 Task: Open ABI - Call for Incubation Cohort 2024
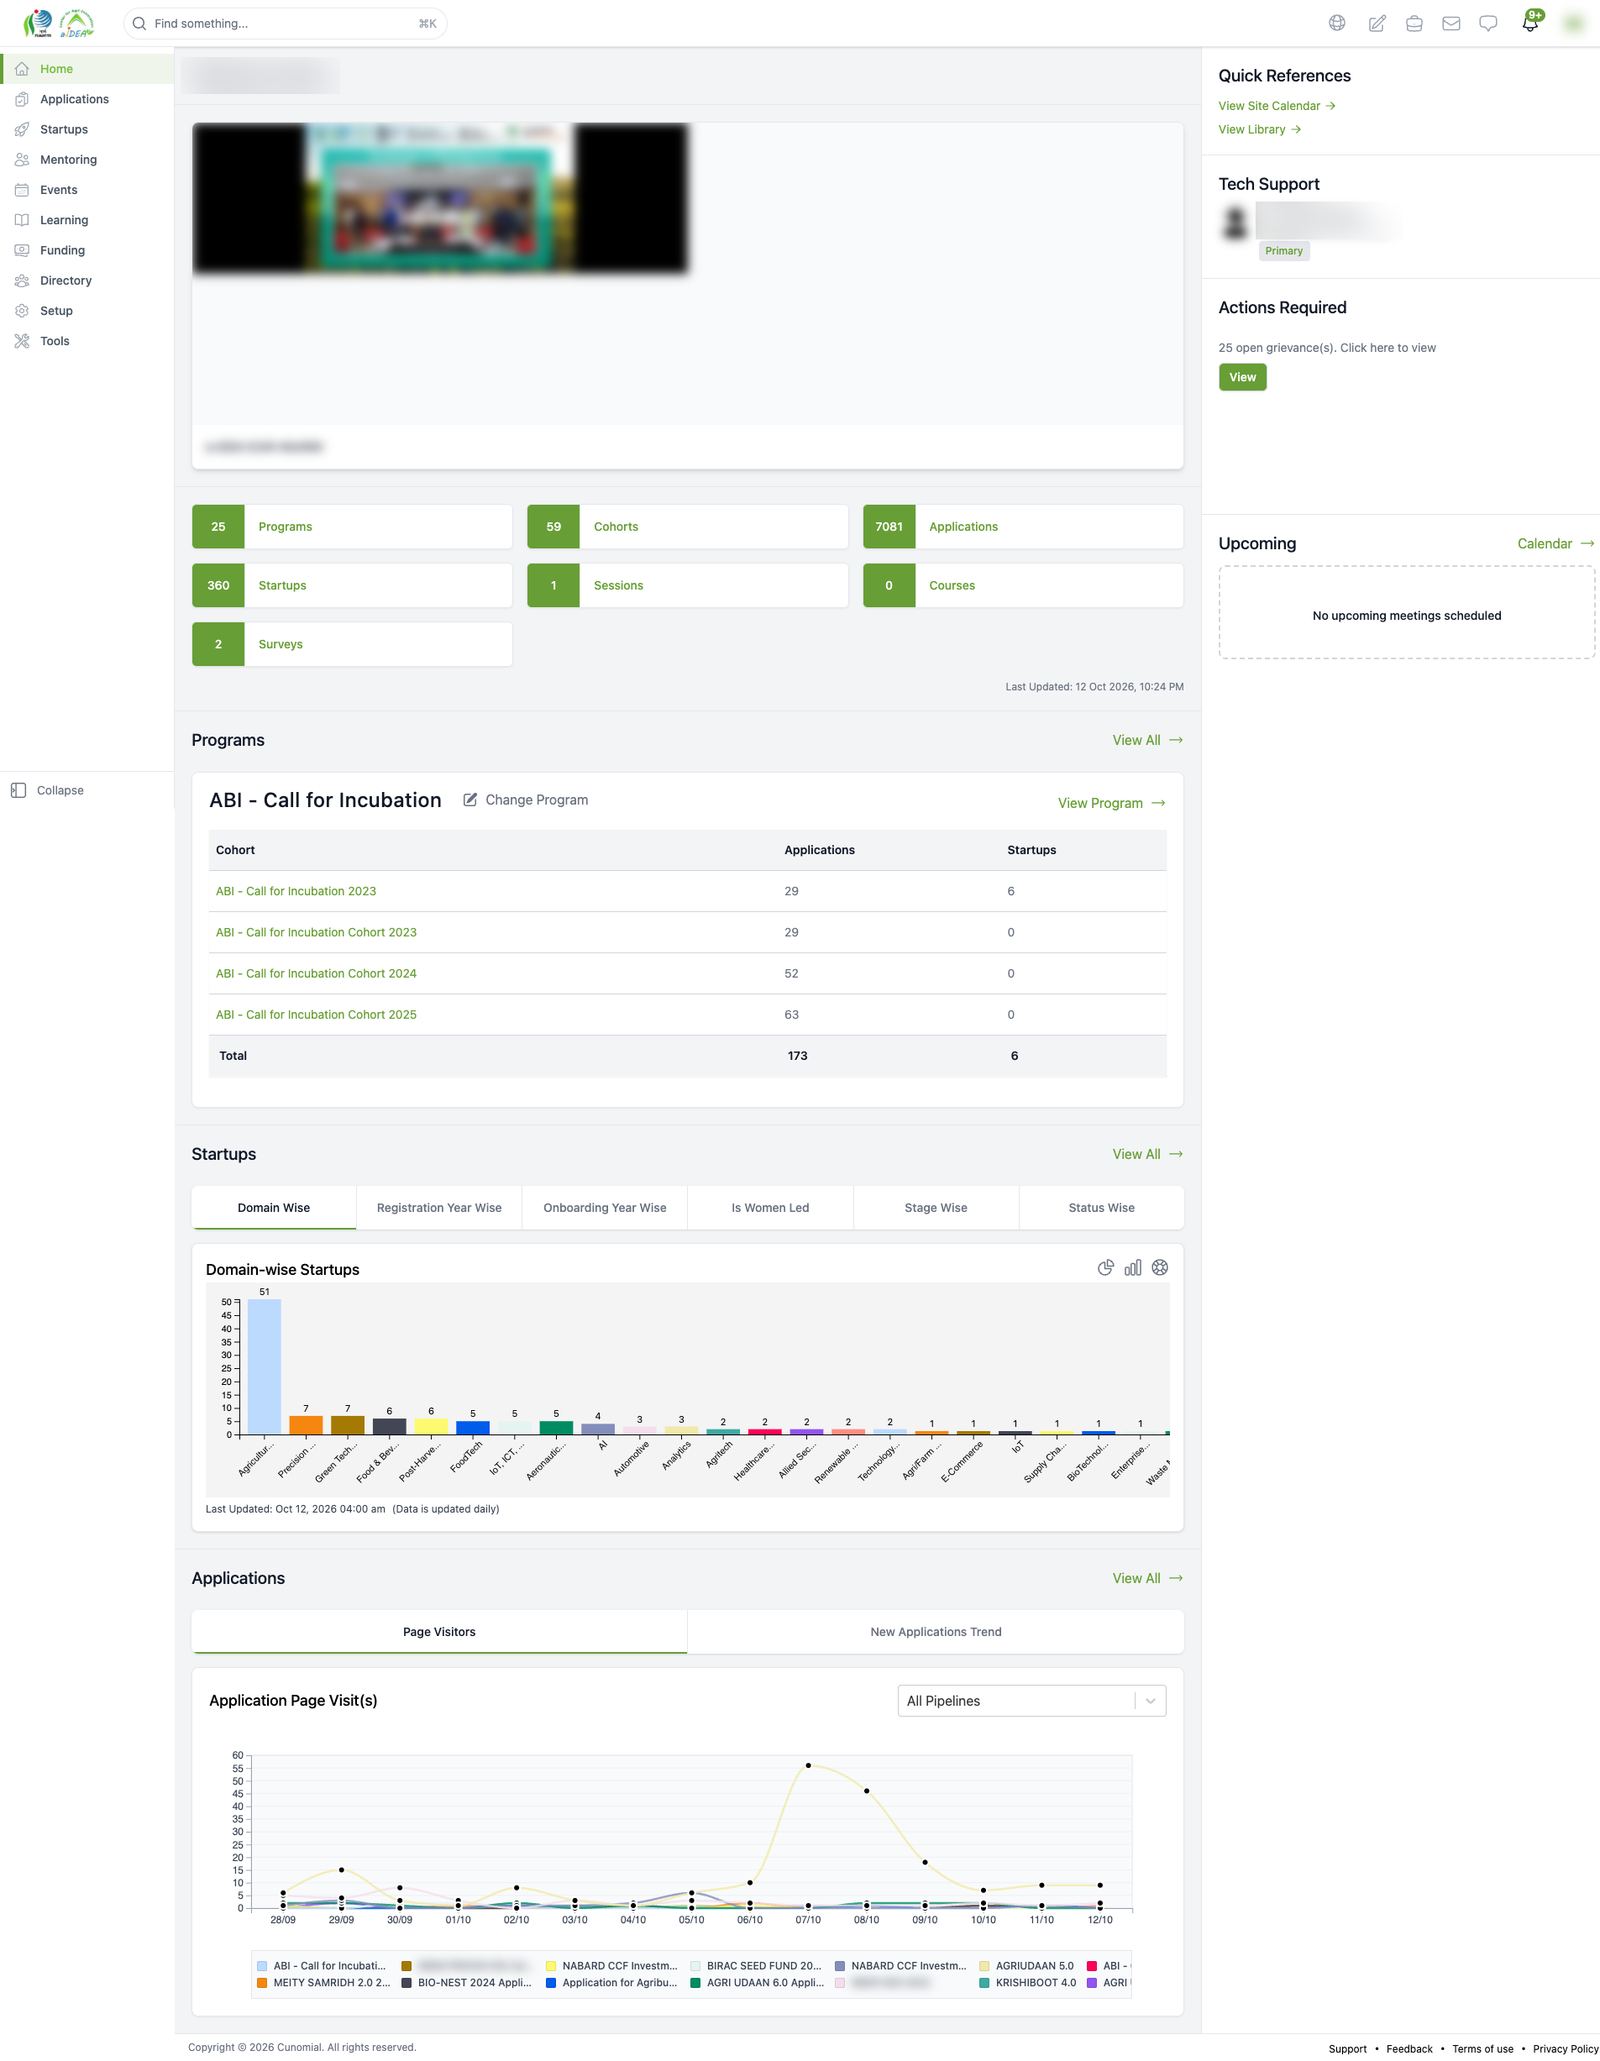(316, 973)
